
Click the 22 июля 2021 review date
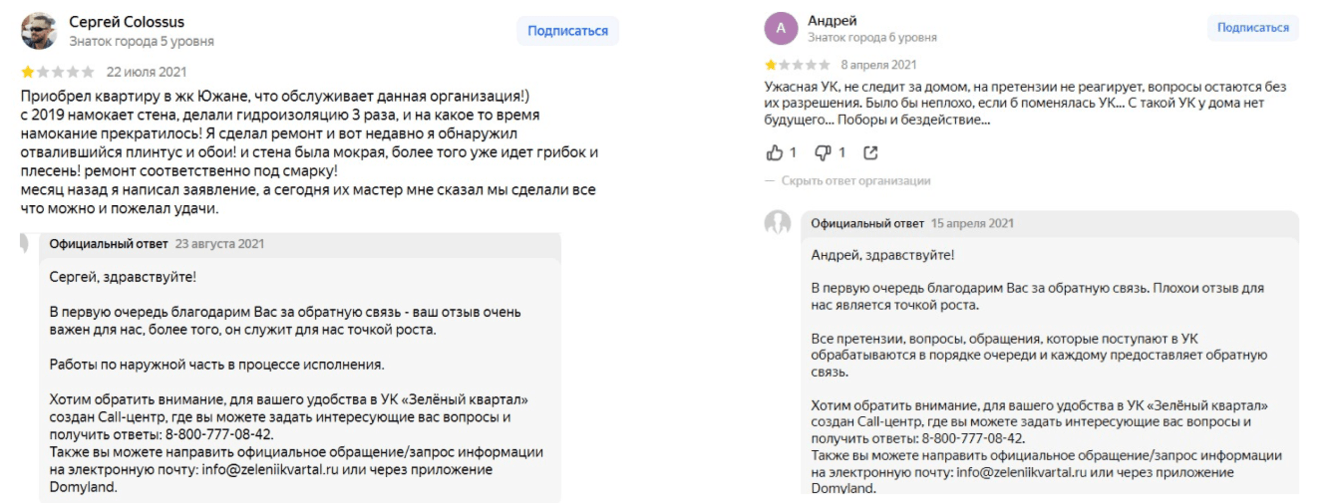click(x=146, y=72)
